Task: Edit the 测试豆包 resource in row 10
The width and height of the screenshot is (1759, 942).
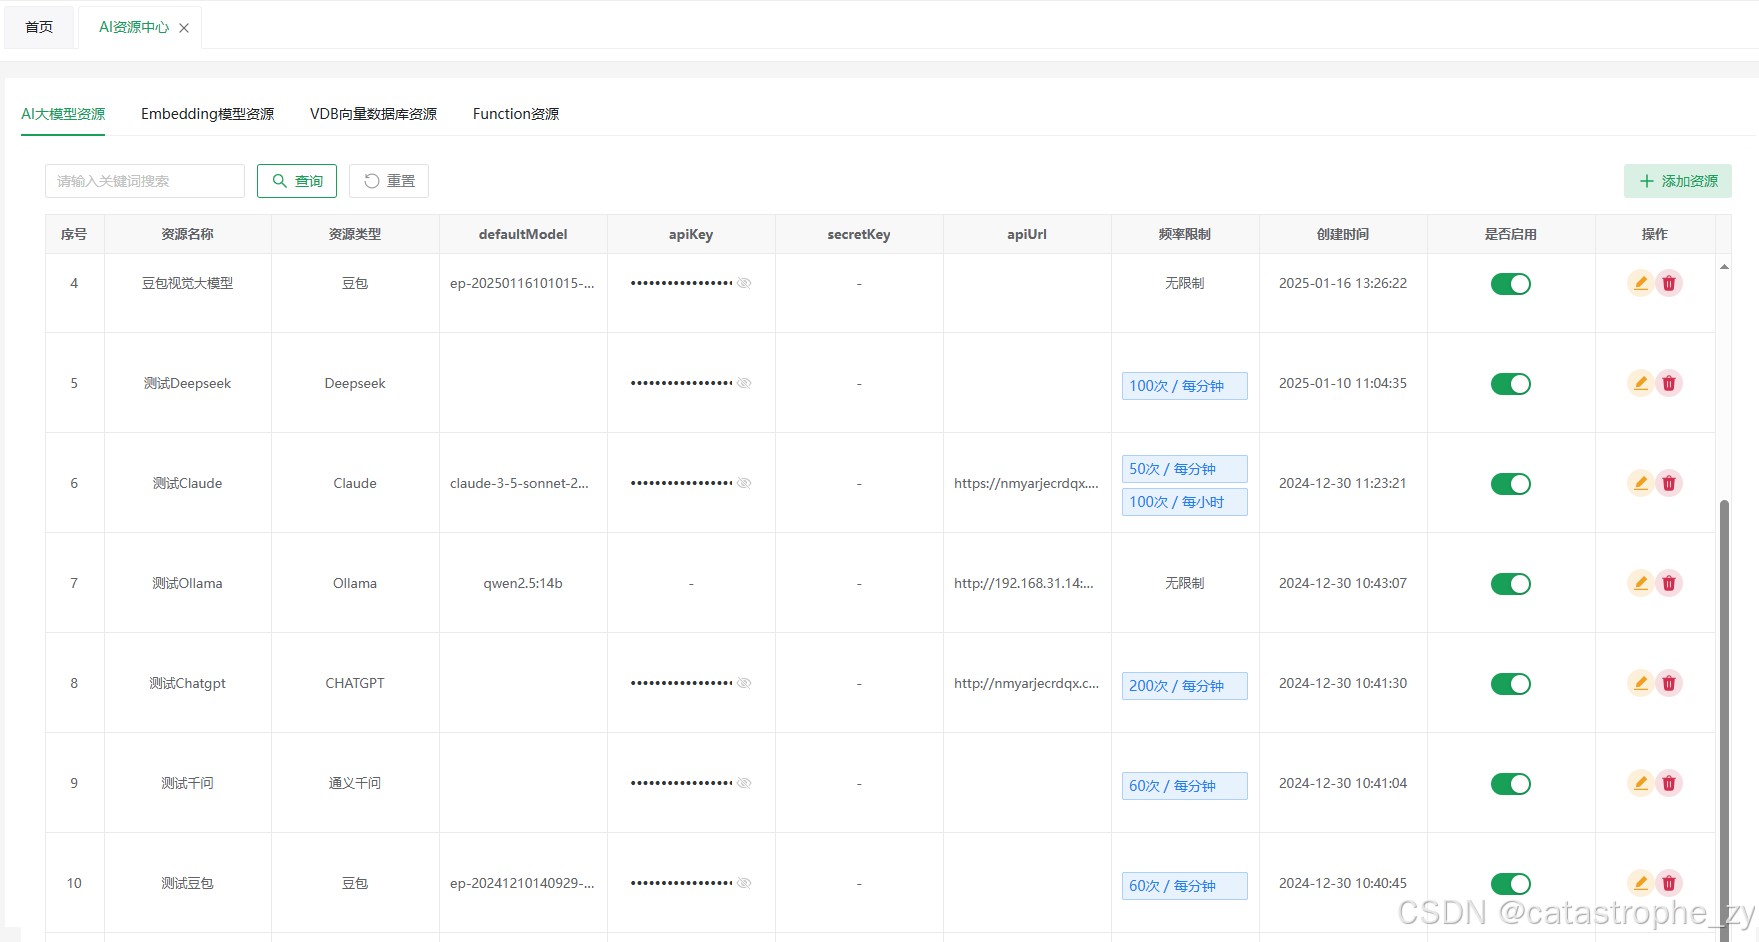Action: click(1640, 883)
